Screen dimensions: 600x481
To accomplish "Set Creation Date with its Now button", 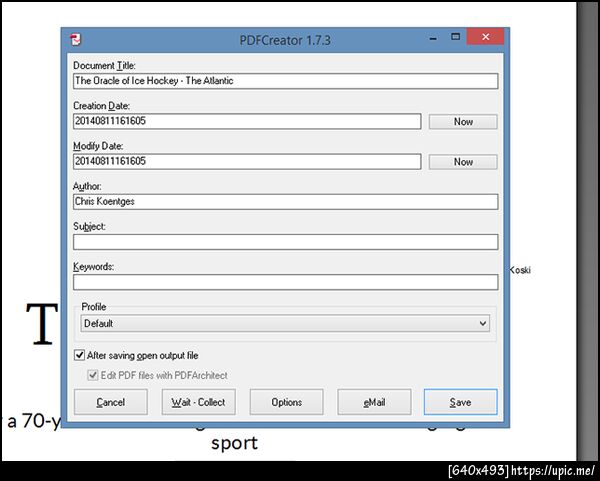I will (463, 122).
